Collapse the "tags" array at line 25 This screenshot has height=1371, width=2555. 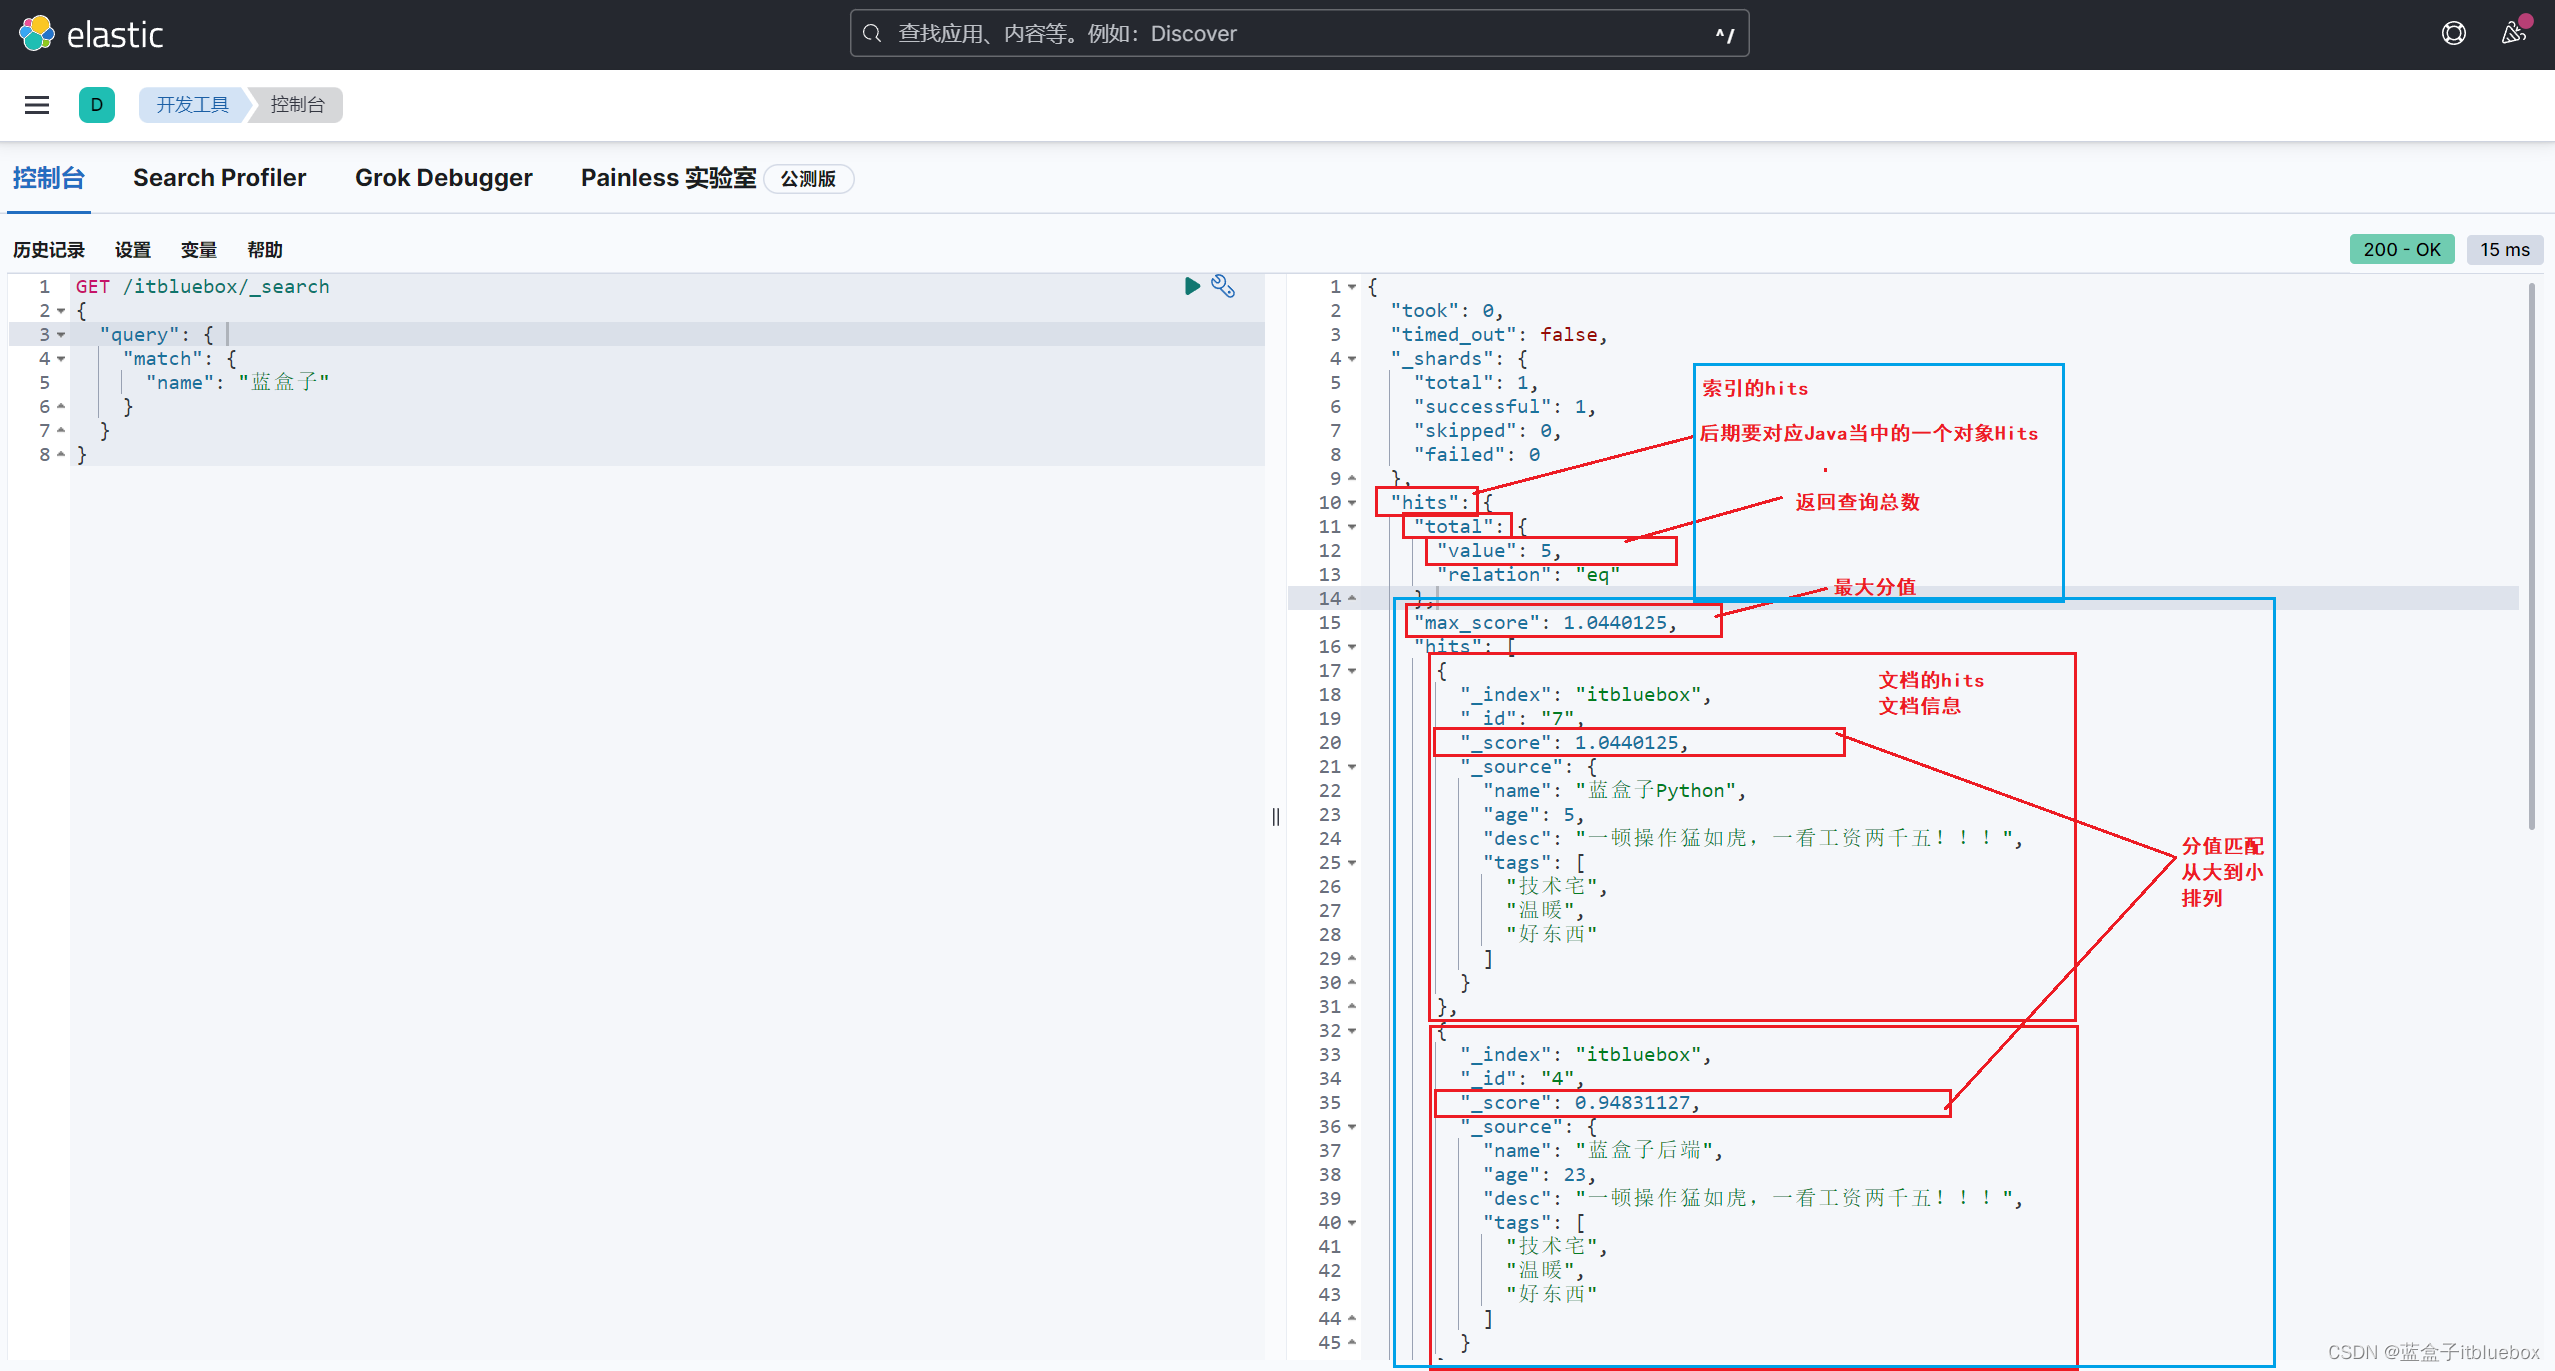[x=1352, y=863]
